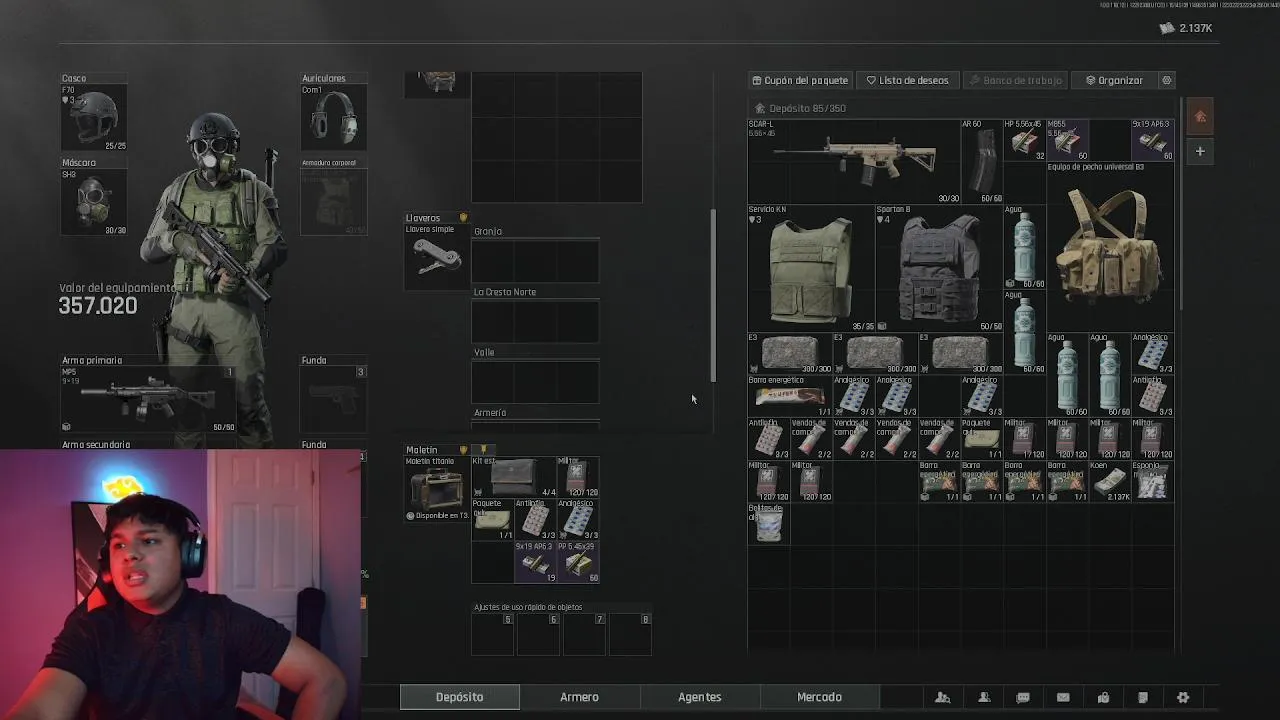Click quick-use slot 6
This screenshot has height=720, width=1280.
pyautogui.click(x=539, y=635)
